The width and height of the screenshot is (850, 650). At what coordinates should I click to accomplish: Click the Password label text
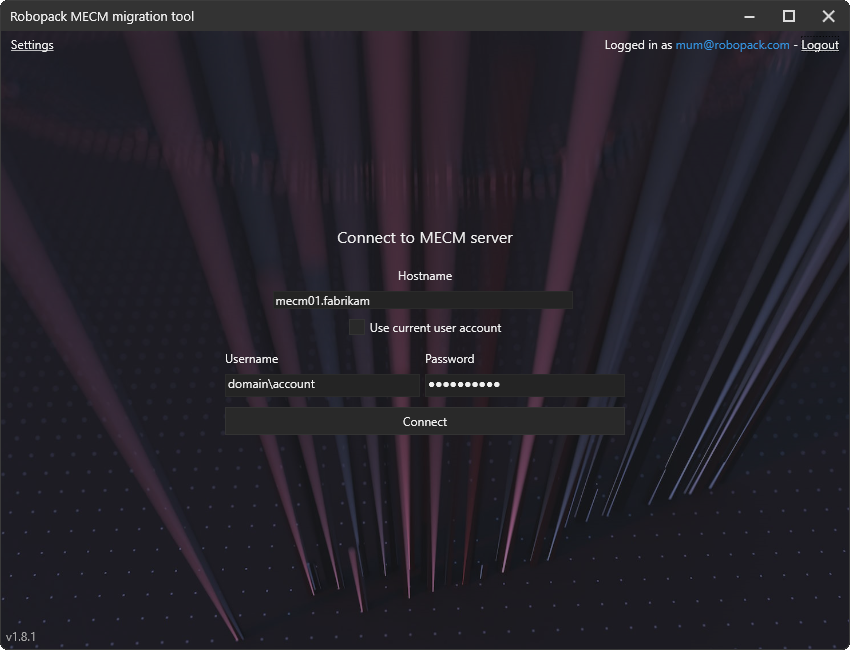449,359
